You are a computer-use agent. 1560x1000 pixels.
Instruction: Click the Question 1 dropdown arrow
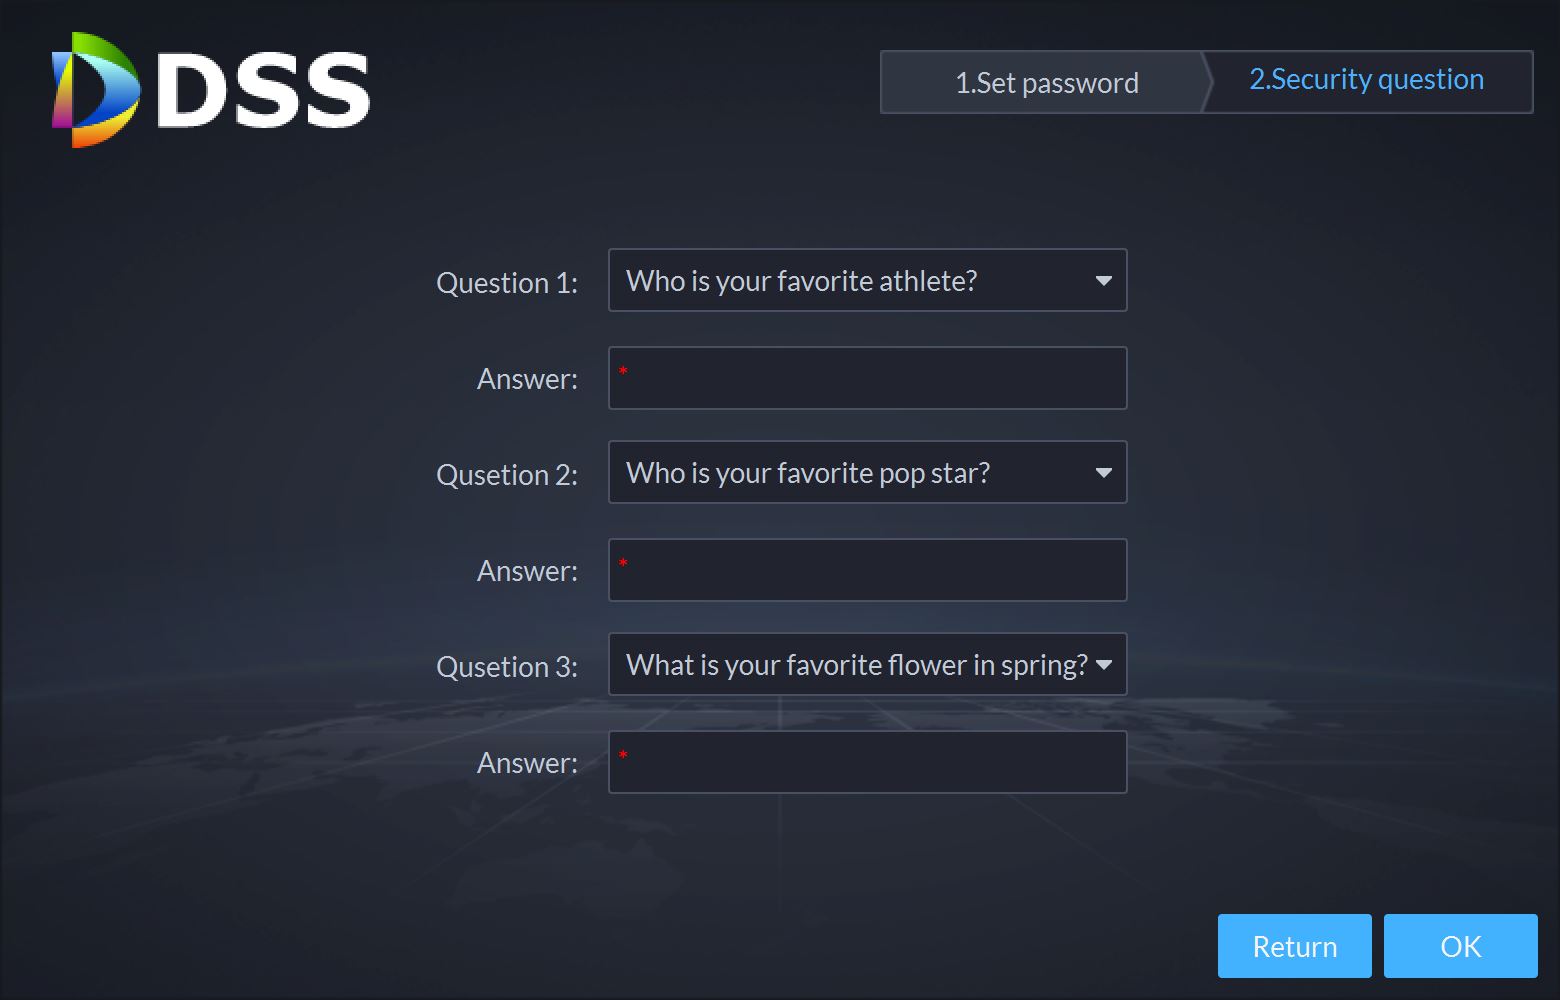point(1103,281)
